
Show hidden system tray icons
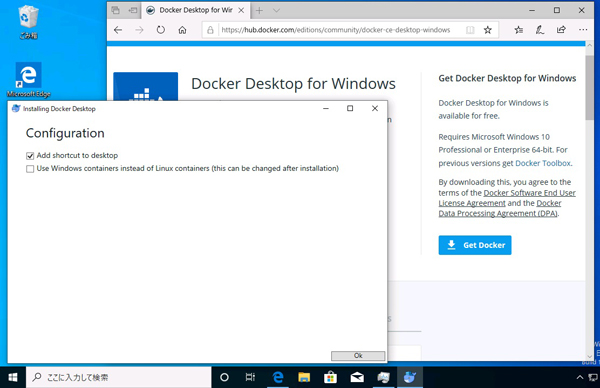[580, 377]
